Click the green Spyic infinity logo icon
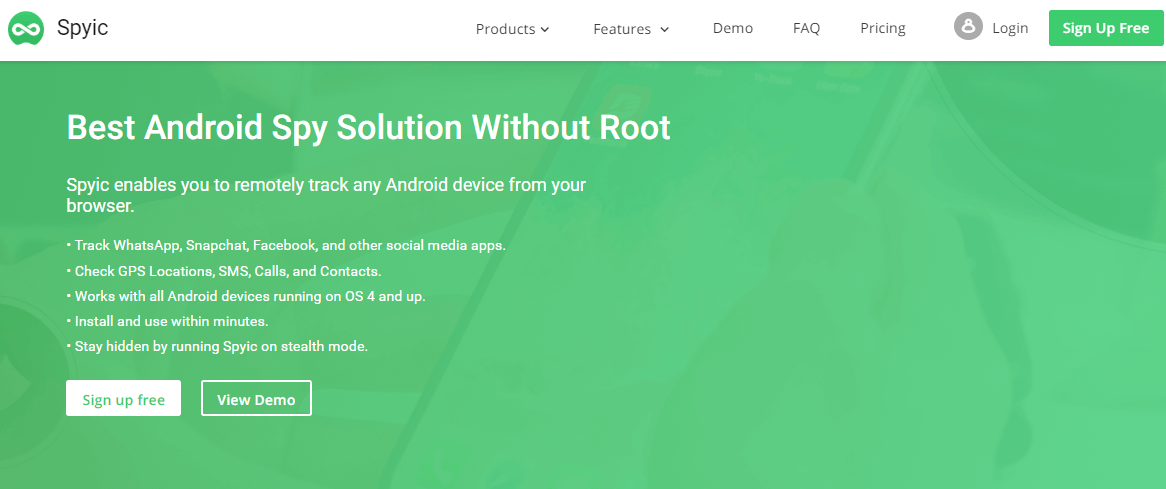Viewport: 1166px width, 489px height. [x=26, y=29]
